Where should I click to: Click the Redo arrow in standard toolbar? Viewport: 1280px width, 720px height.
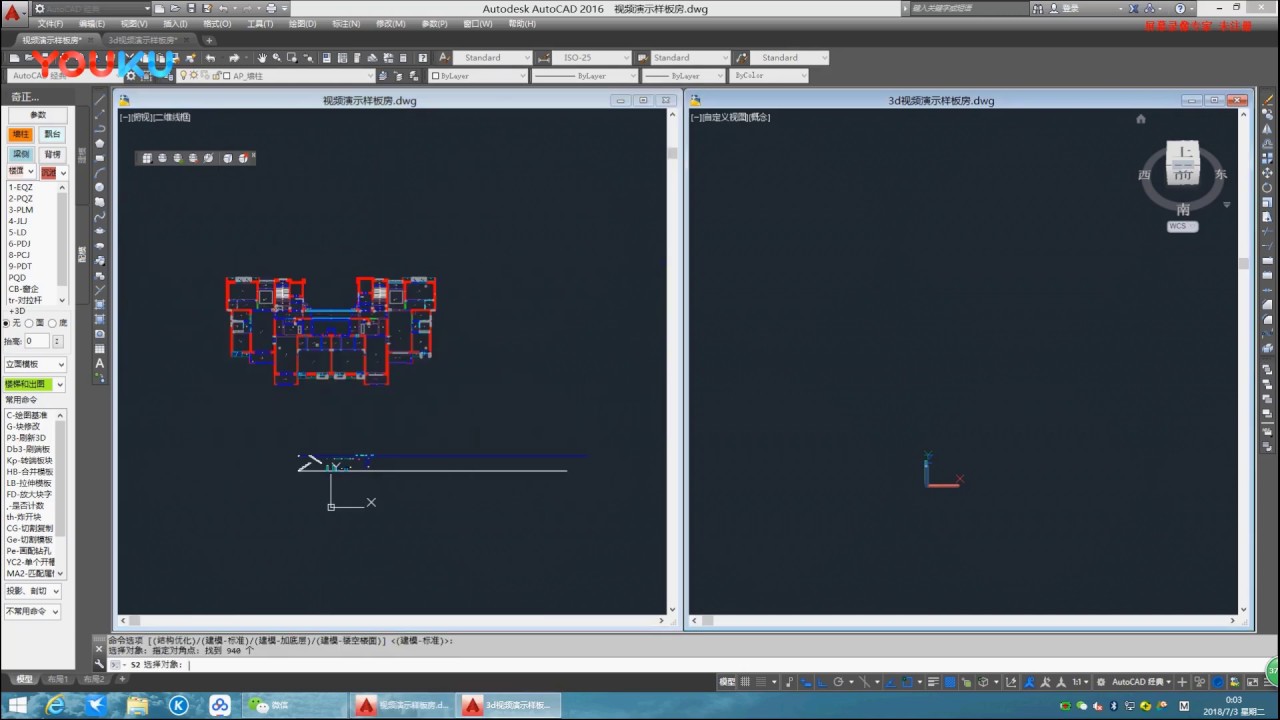(x=233, y=58)
